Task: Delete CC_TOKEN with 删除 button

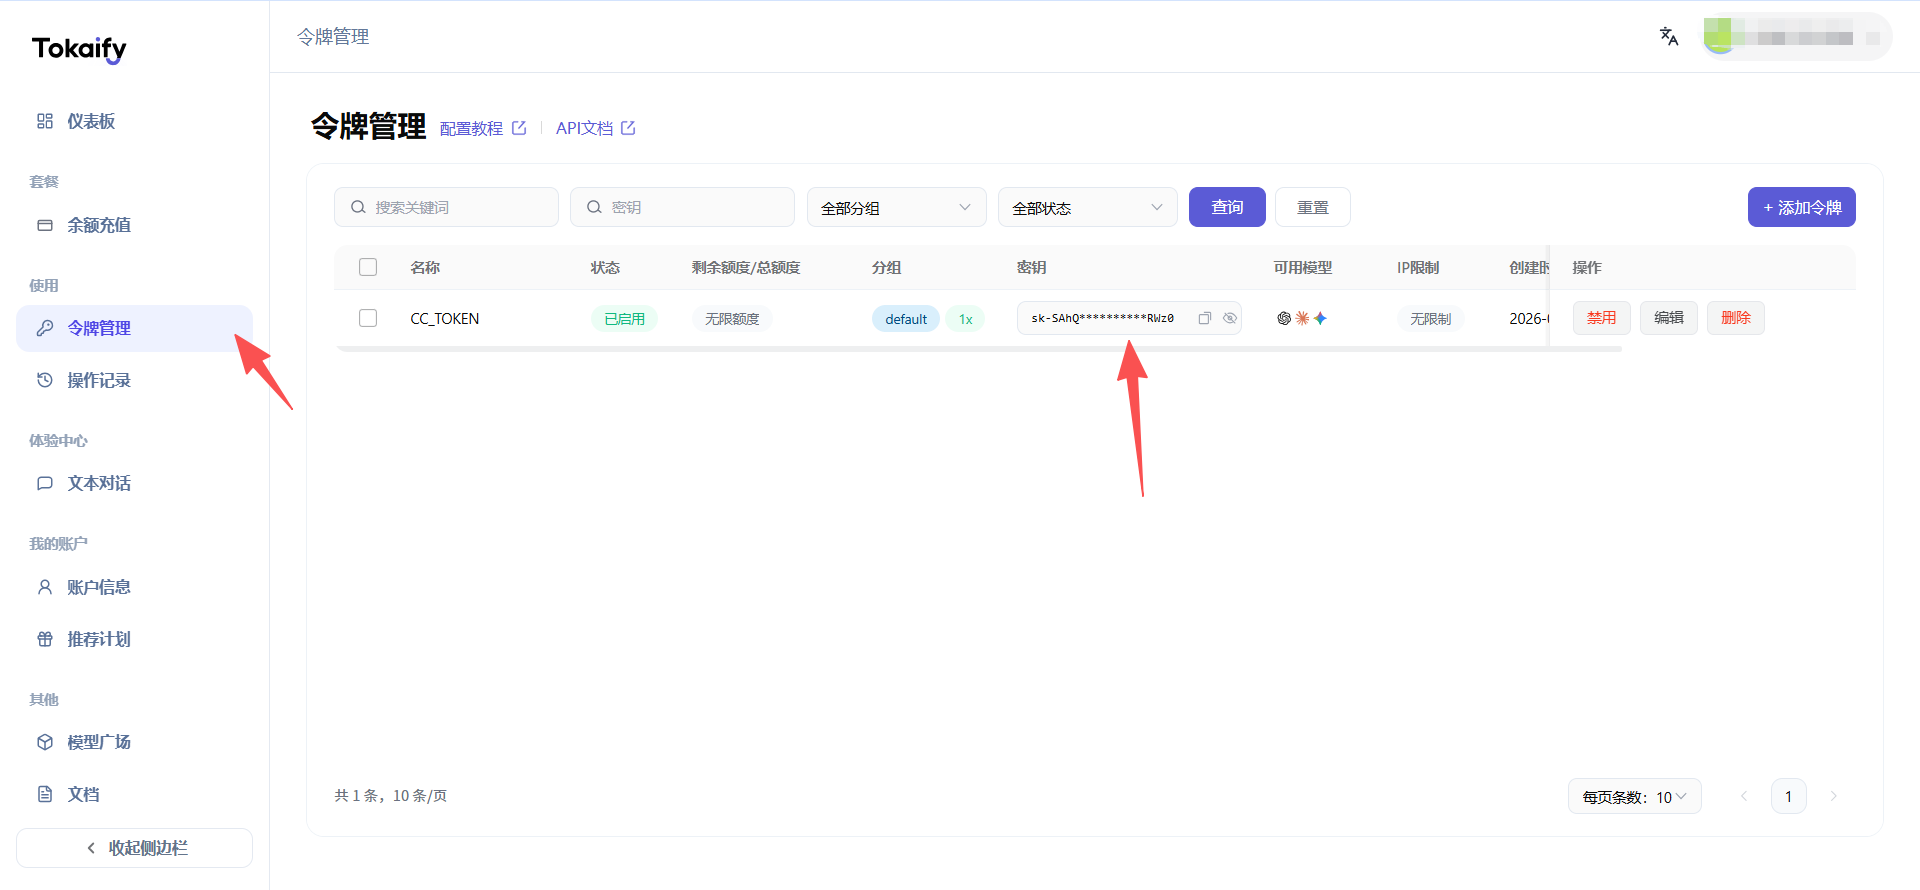Action: [x=1736, y=318]
